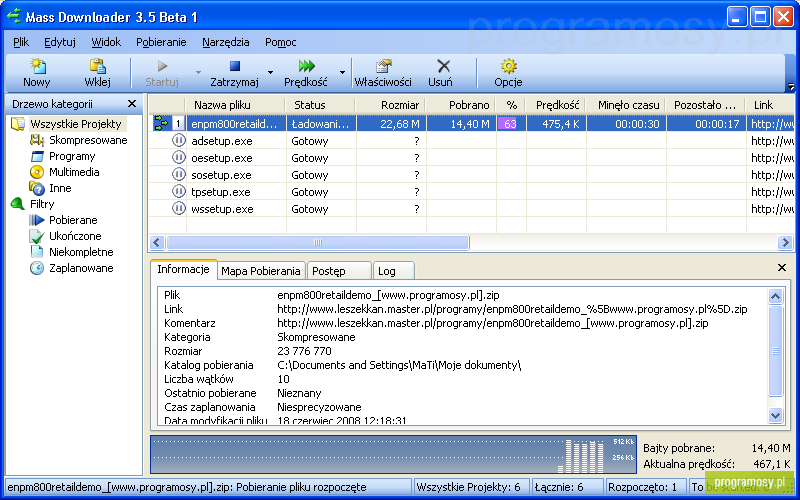Sort by Pobrano column header

tap(461, 105)
